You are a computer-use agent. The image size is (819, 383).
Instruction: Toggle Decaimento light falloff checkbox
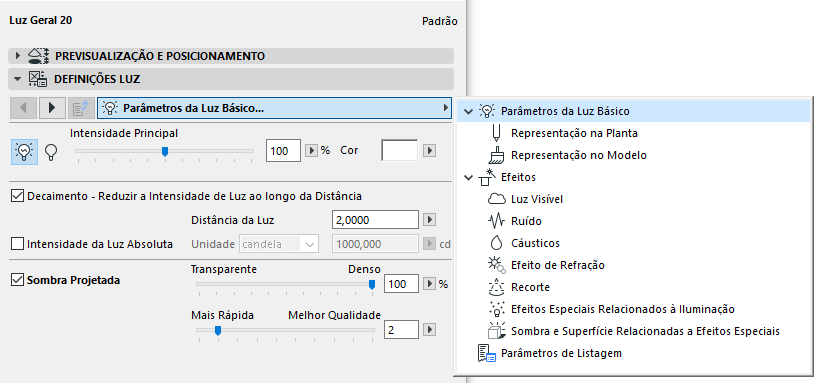(x=18, y=196)
